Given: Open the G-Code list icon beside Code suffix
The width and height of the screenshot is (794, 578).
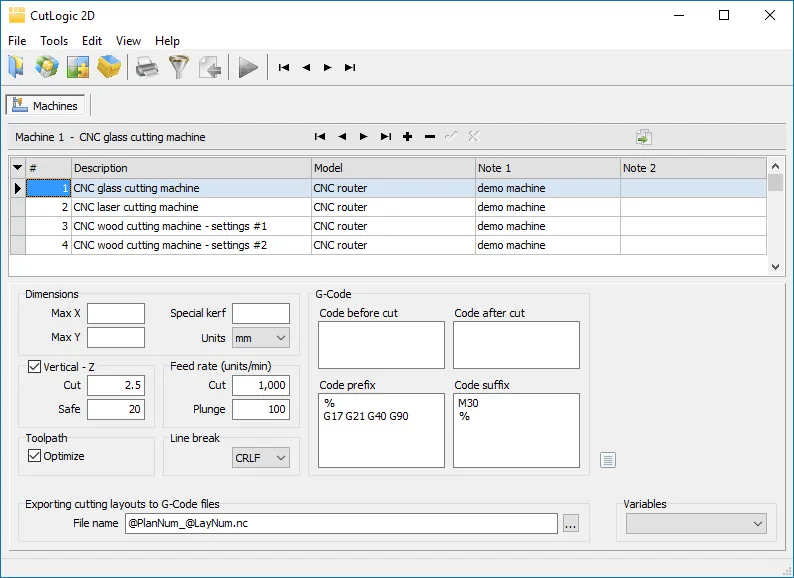Looking at the screenshot, I should click(x=608, y=460).
